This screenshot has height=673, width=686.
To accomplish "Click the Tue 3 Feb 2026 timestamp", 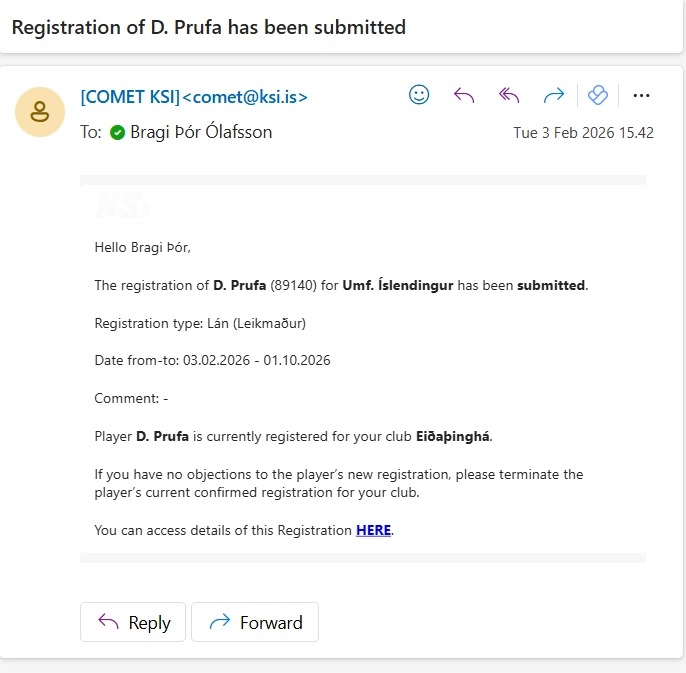I will click(x=583, y=132).
